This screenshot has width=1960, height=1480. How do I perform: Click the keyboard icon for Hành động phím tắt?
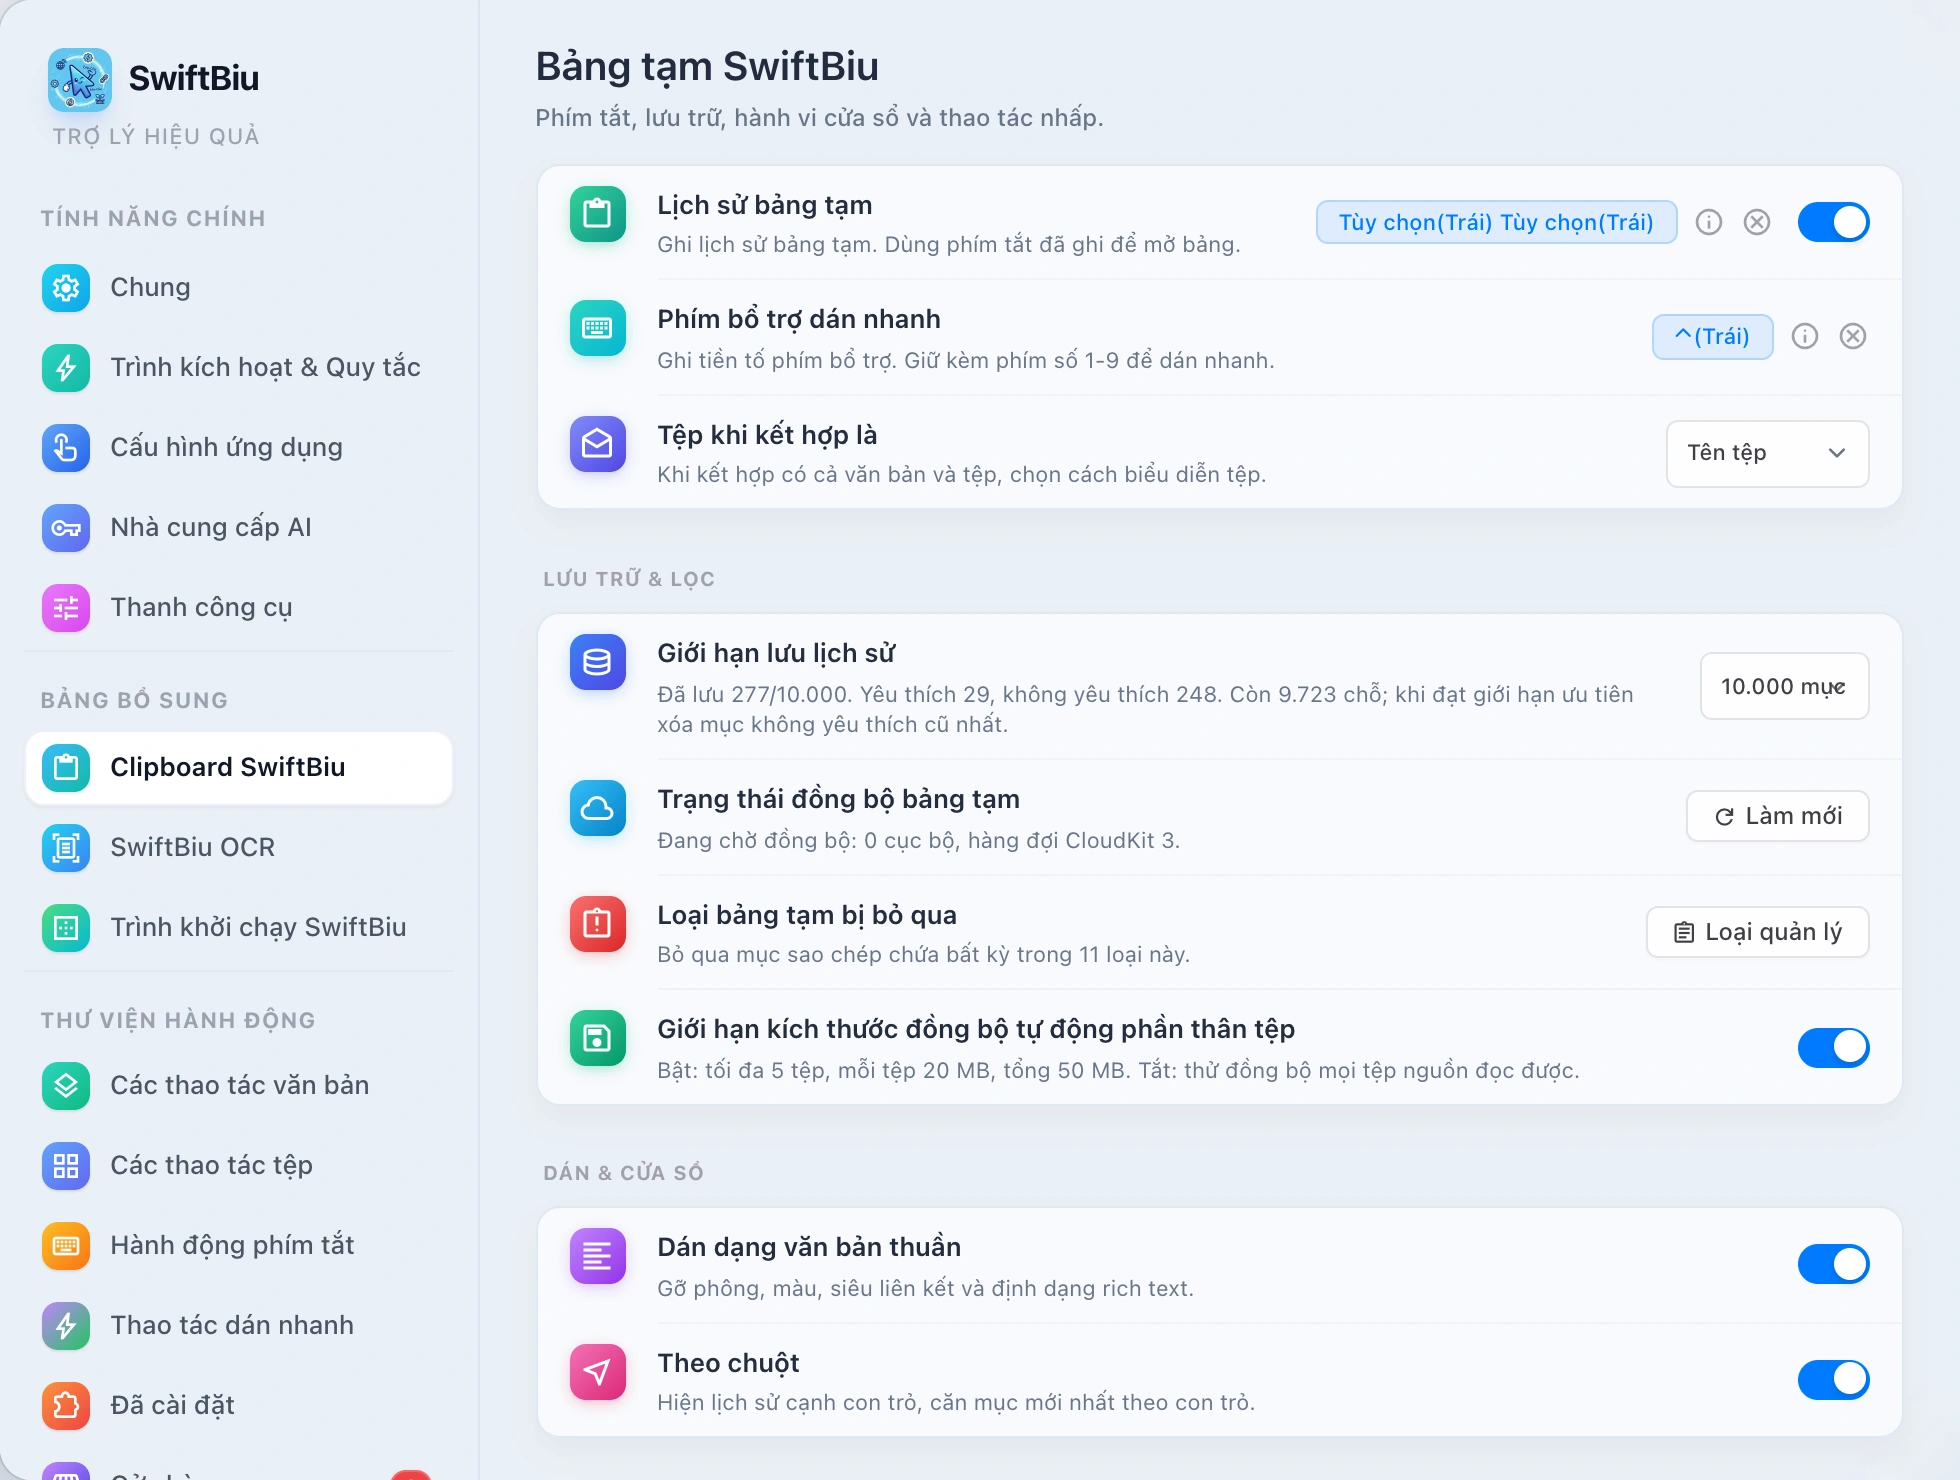click(66, 1246)
